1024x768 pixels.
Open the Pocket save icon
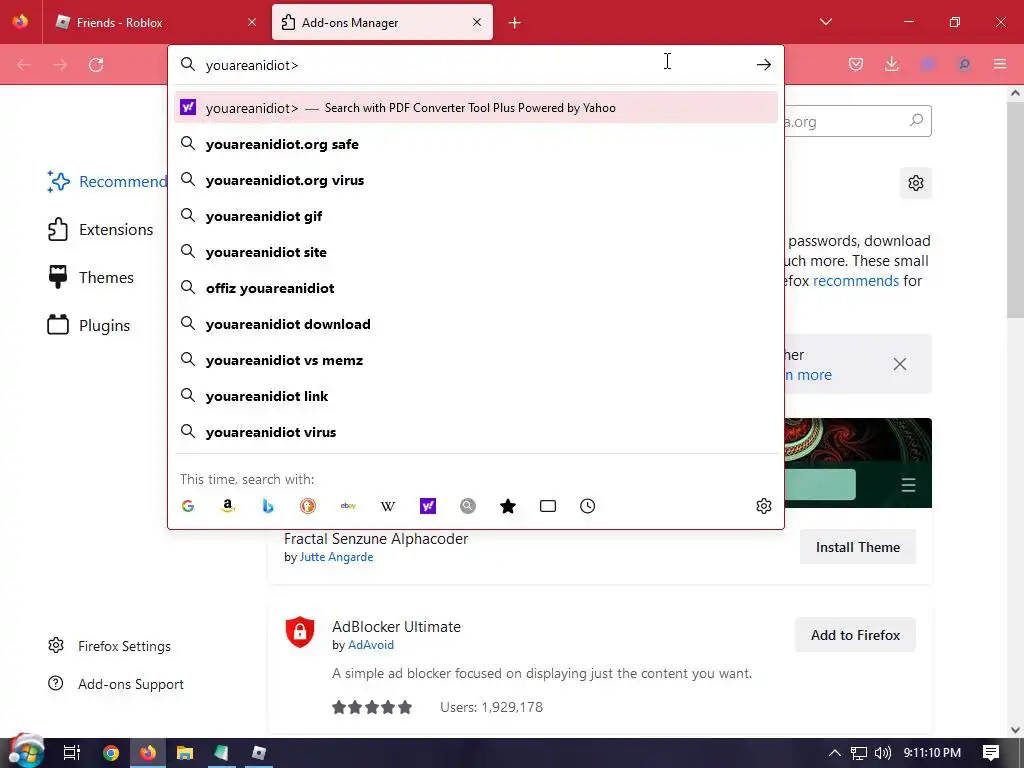(x=856, y=64)
